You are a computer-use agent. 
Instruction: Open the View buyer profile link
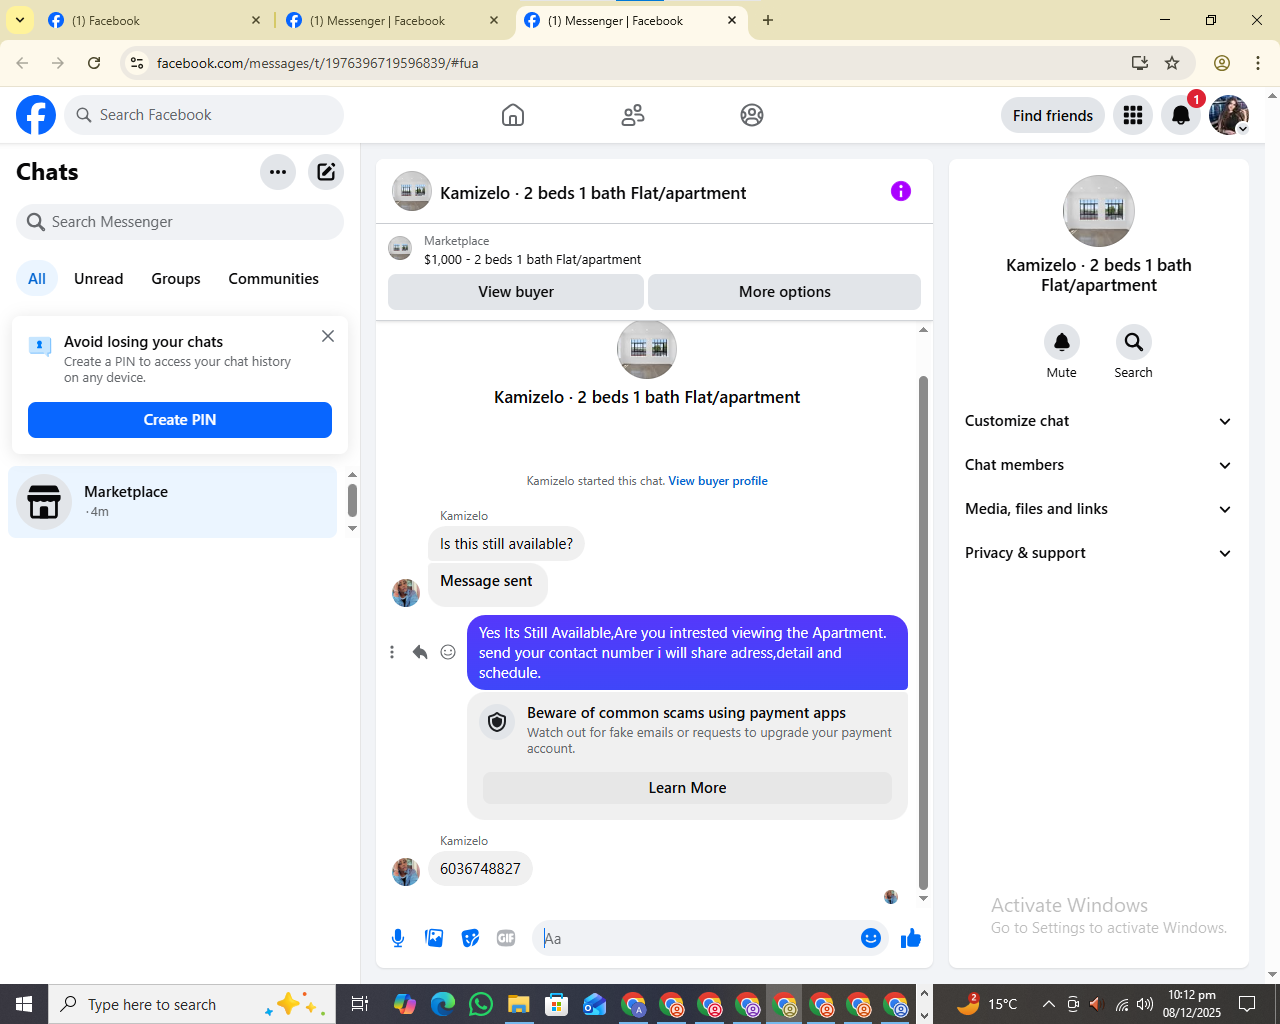point(718,481)
